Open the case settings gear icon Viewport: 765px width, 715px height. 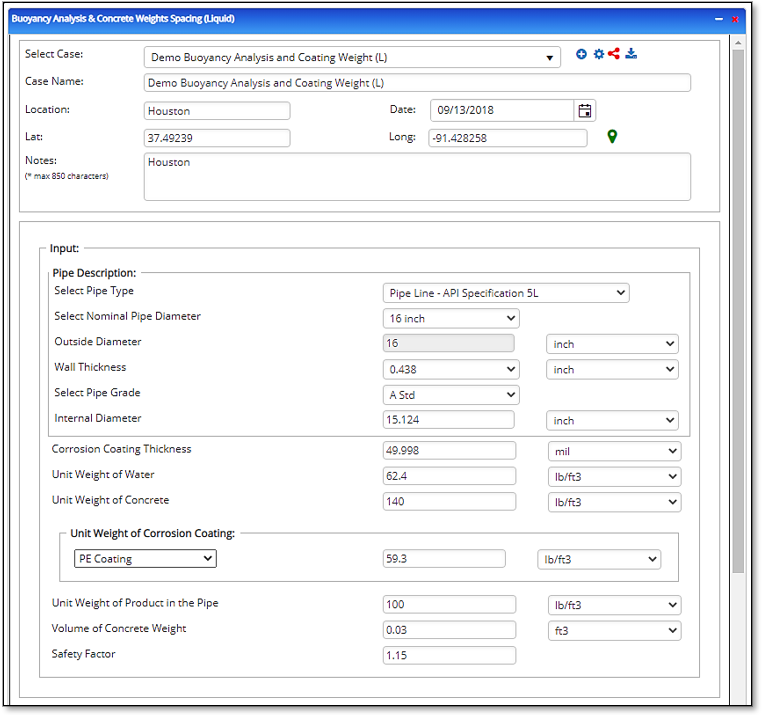tap(598, 54)
